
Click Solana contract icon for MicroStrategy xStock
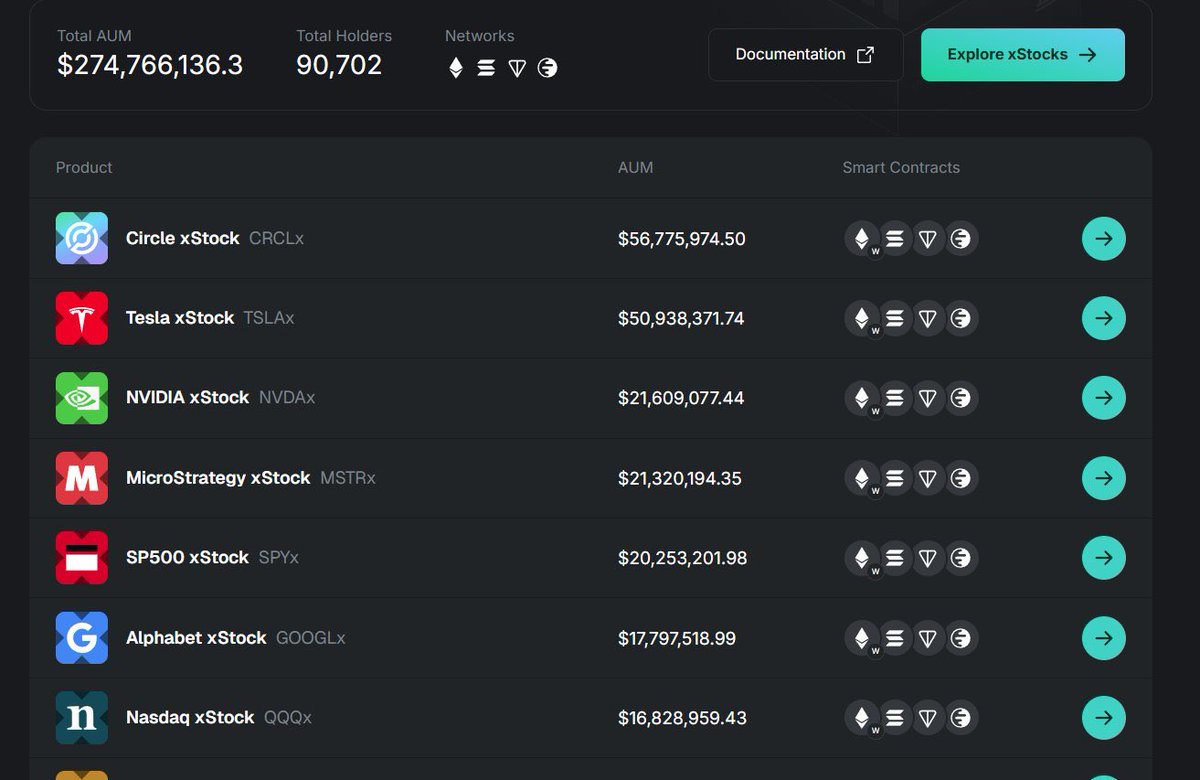click(895, 478)
